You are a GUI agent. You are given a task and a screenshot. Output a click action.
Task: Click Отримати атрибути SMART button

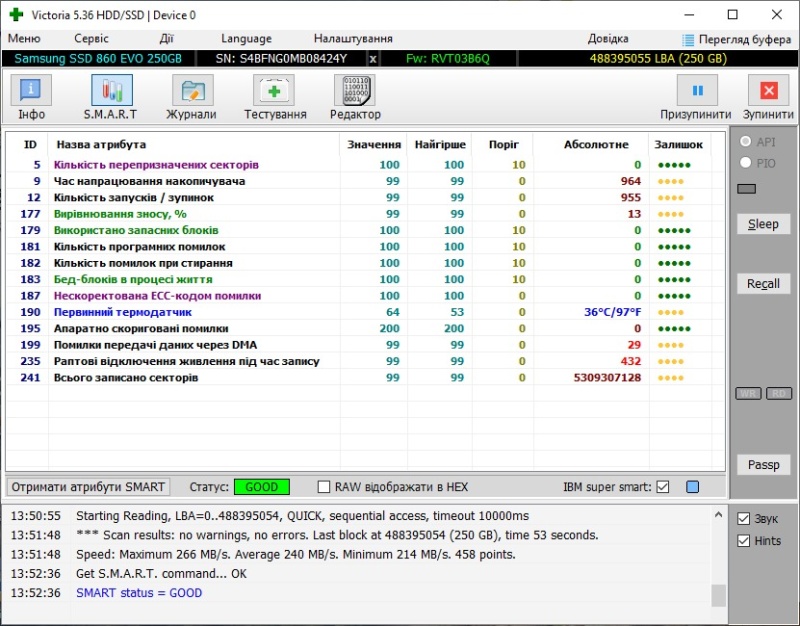point(88,487)
